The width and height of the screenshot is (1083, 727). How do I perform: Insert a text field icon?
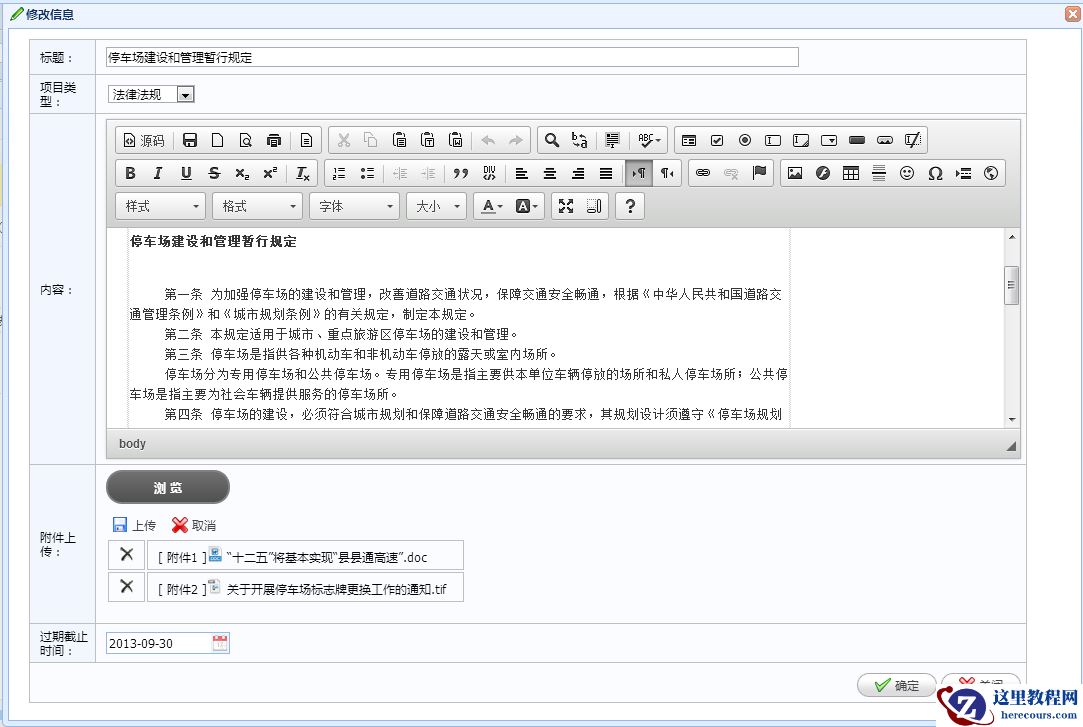[773, 140]
